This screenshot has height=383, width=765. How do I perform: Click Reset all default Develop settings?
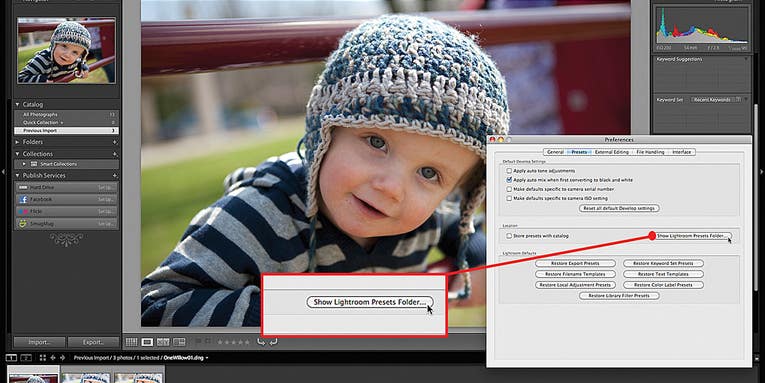pos(619,208)
